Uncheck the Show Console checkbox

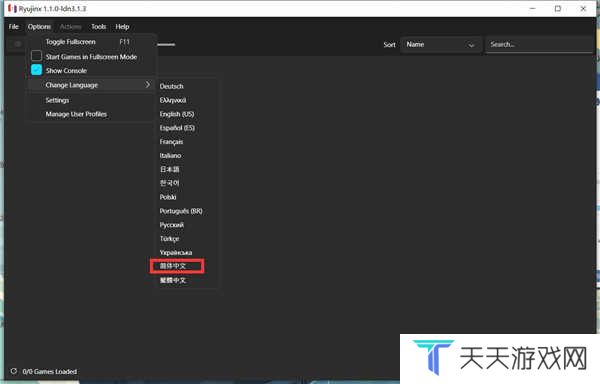point(36,70)
